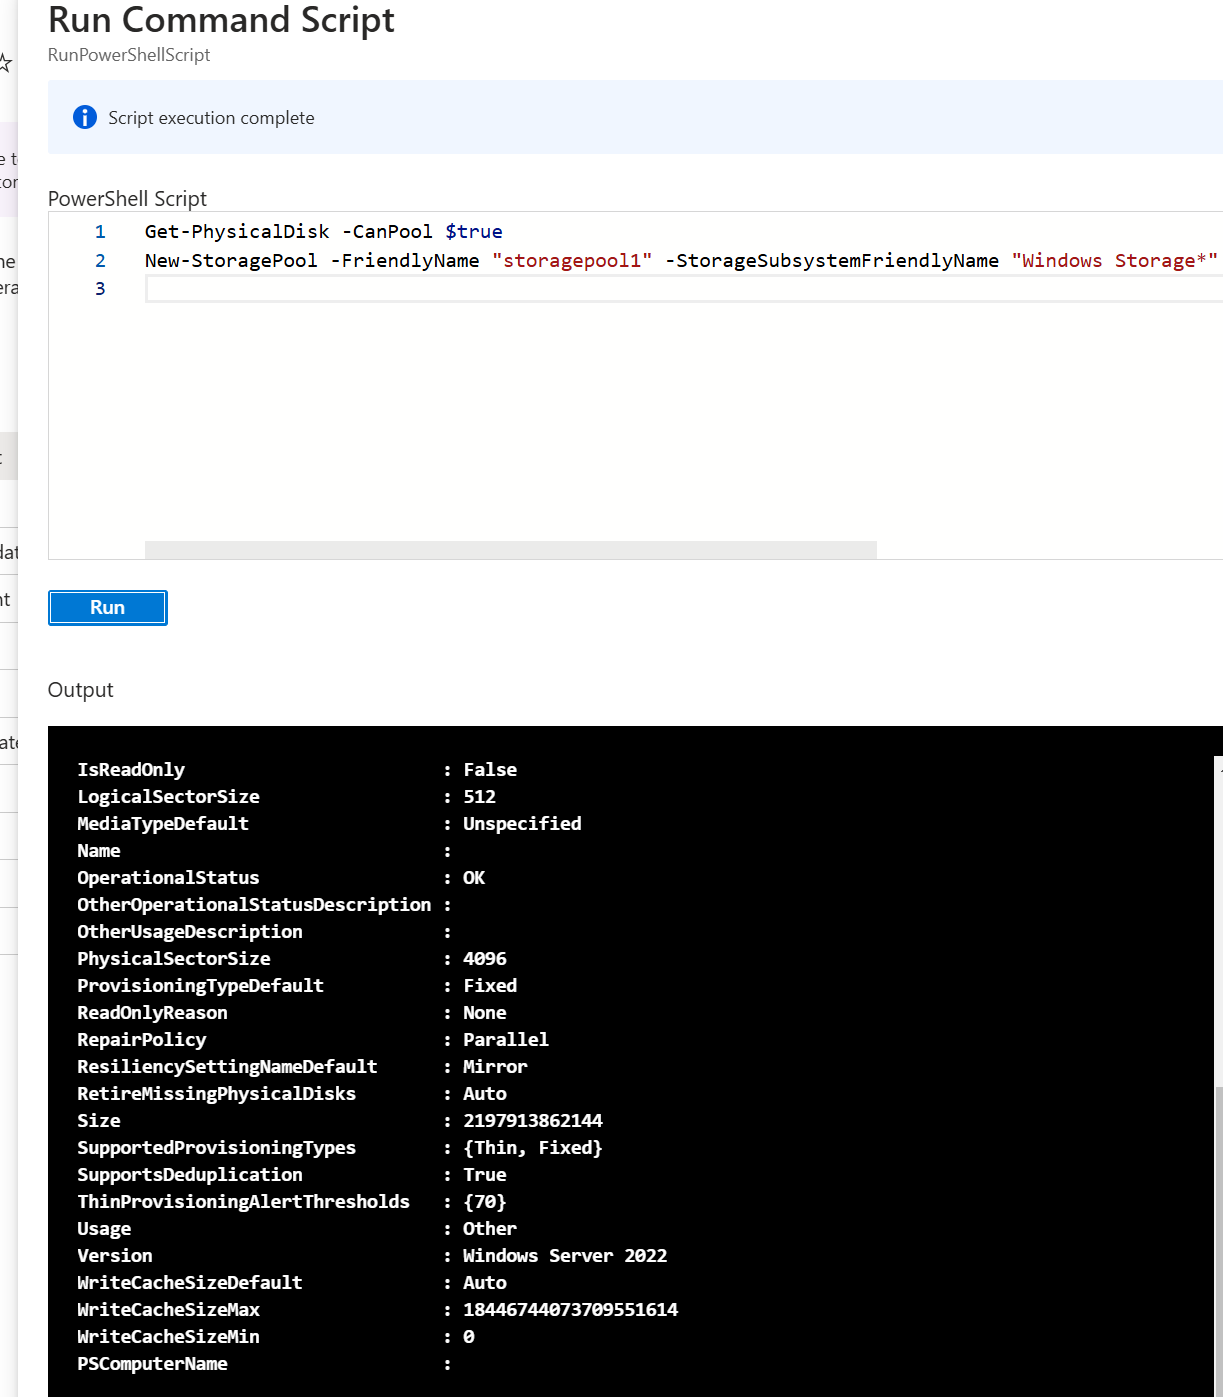Click the New-StoragePool command on line 2
The height and width of the screenshot is (1397, 1223).
point(231,261)
